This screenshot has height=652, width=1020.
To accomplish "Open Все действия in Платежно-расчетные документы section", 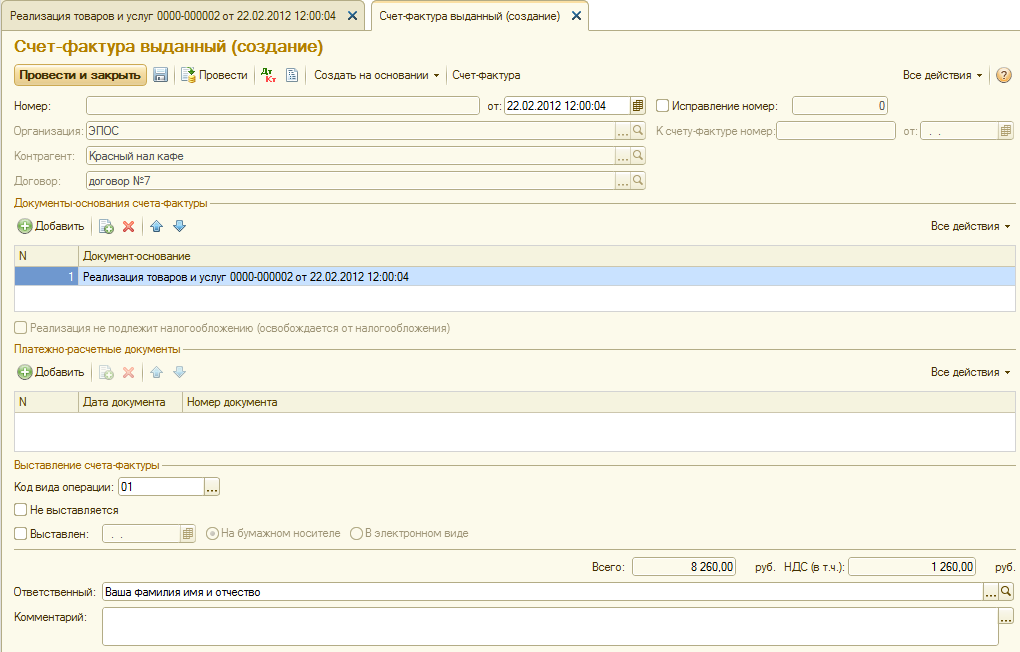I will 970,372.
